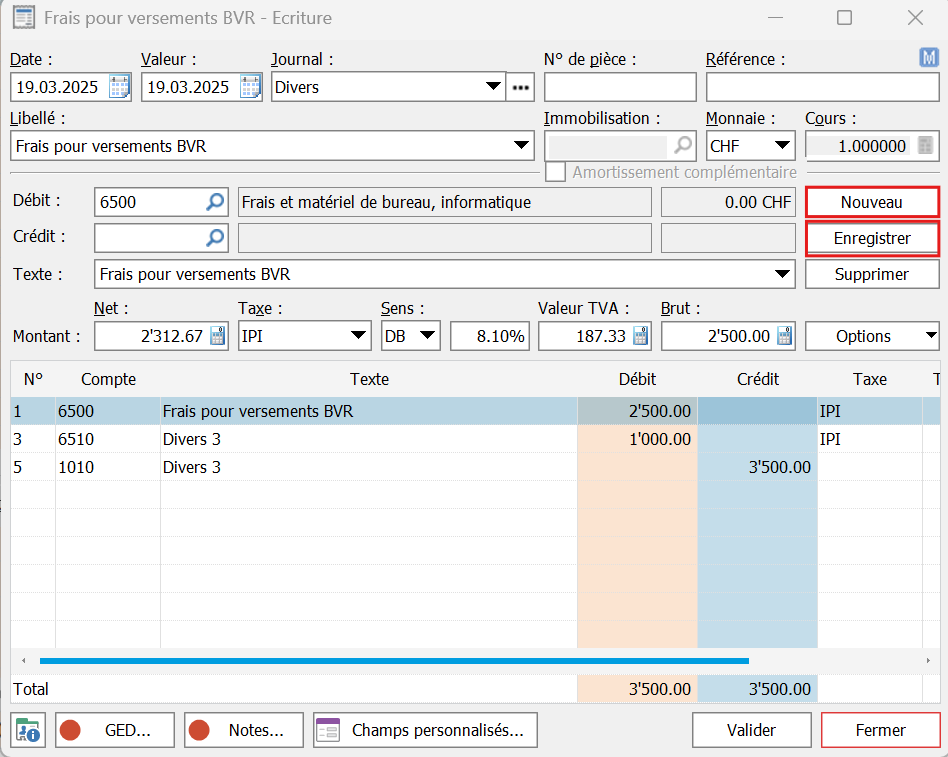Screen dimensions: 948x757
Task: Open the Valeur date calendar picker
Action: point(250,87)
